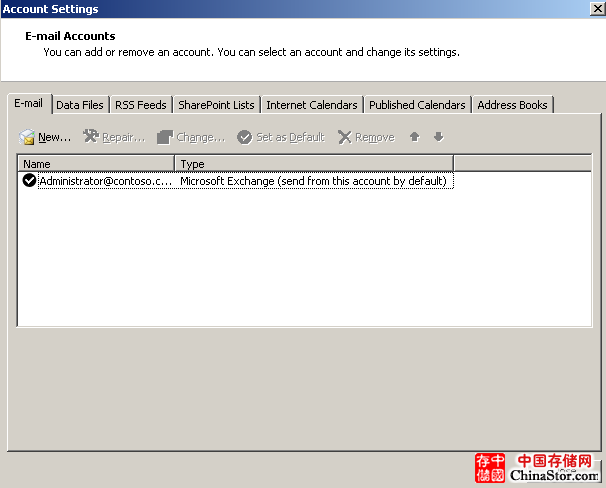
Task: Sort accounts by the Type column header
Action: click(314, 164)
